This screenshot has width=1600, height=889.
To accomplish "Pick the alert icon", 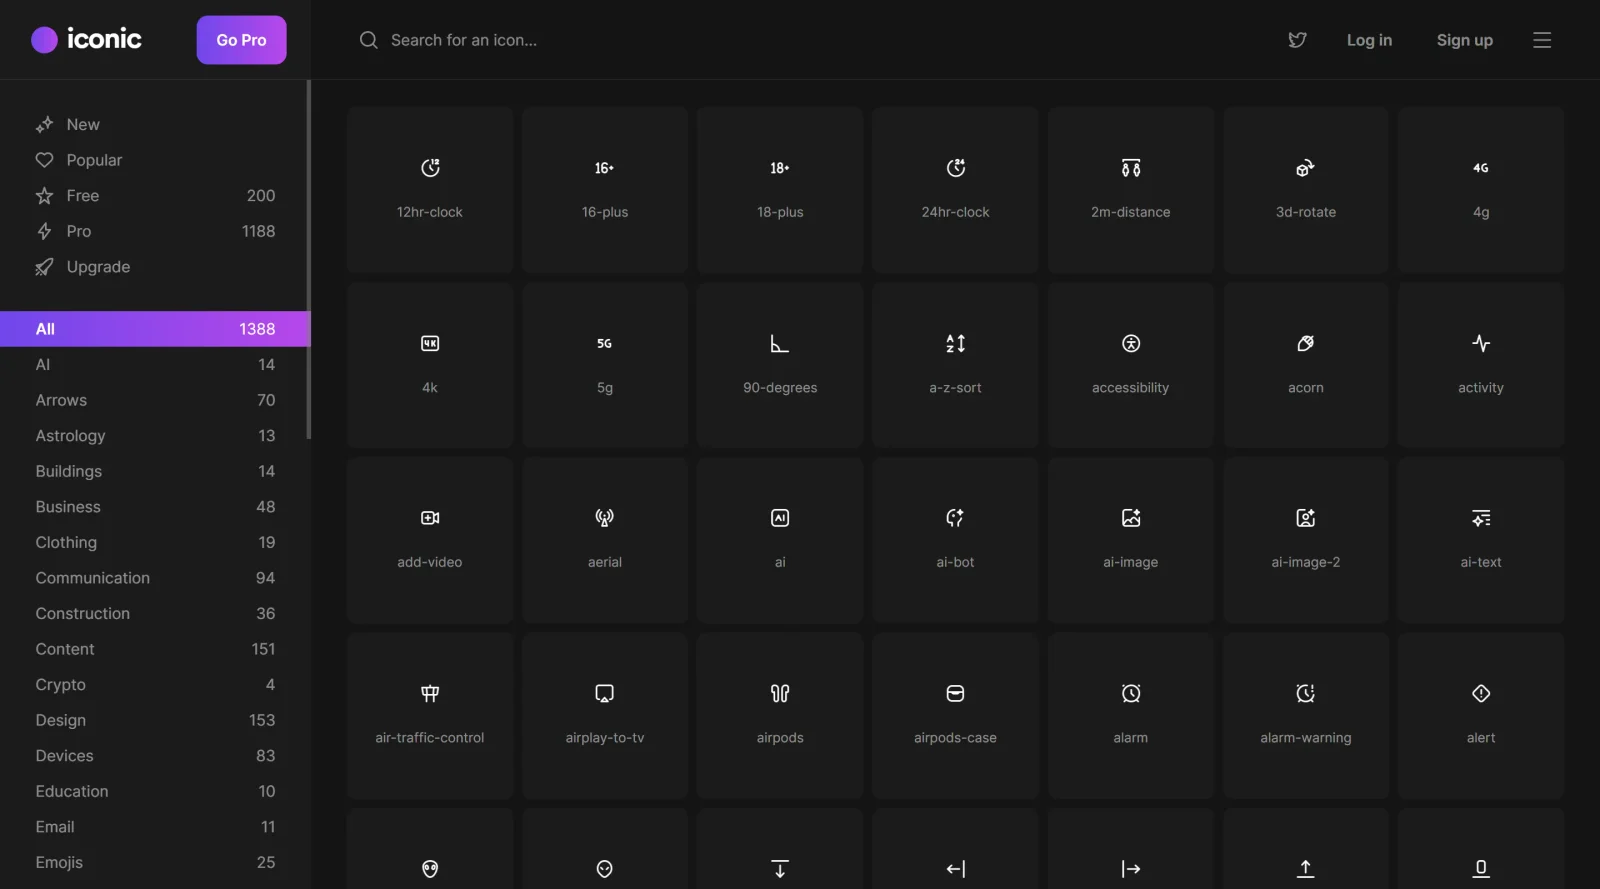I will (x=1481, y=715).
